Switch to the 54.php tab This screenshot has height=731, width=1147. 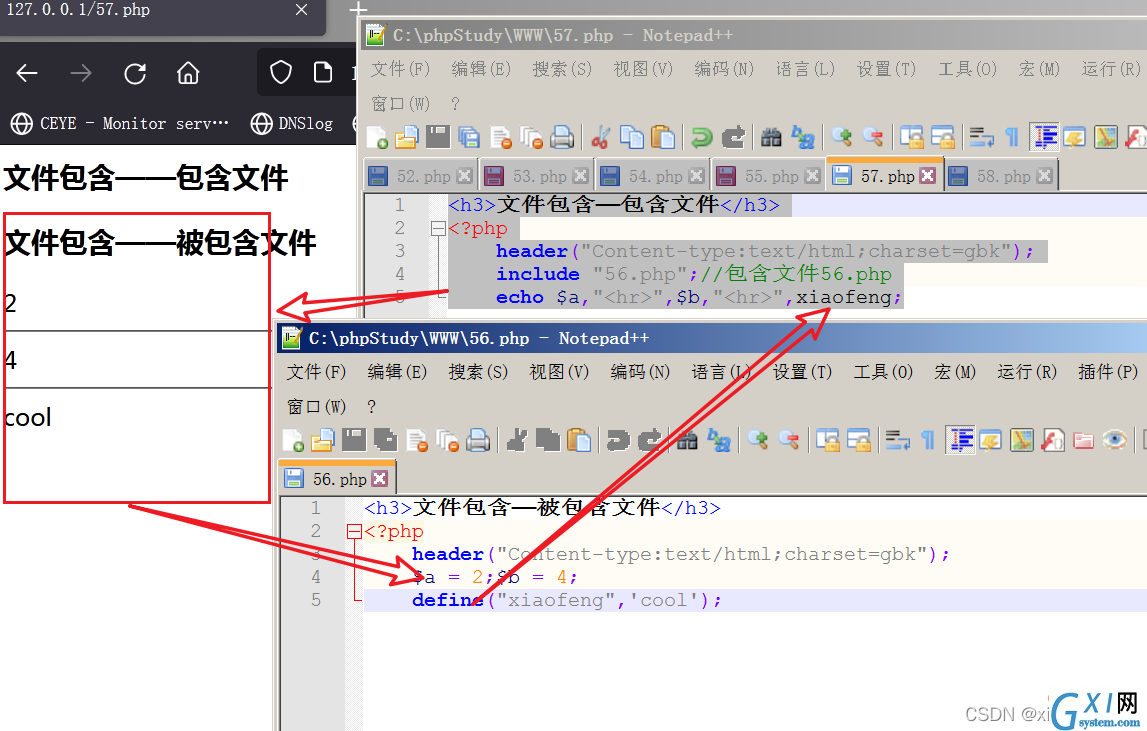[x=654, y=176]
